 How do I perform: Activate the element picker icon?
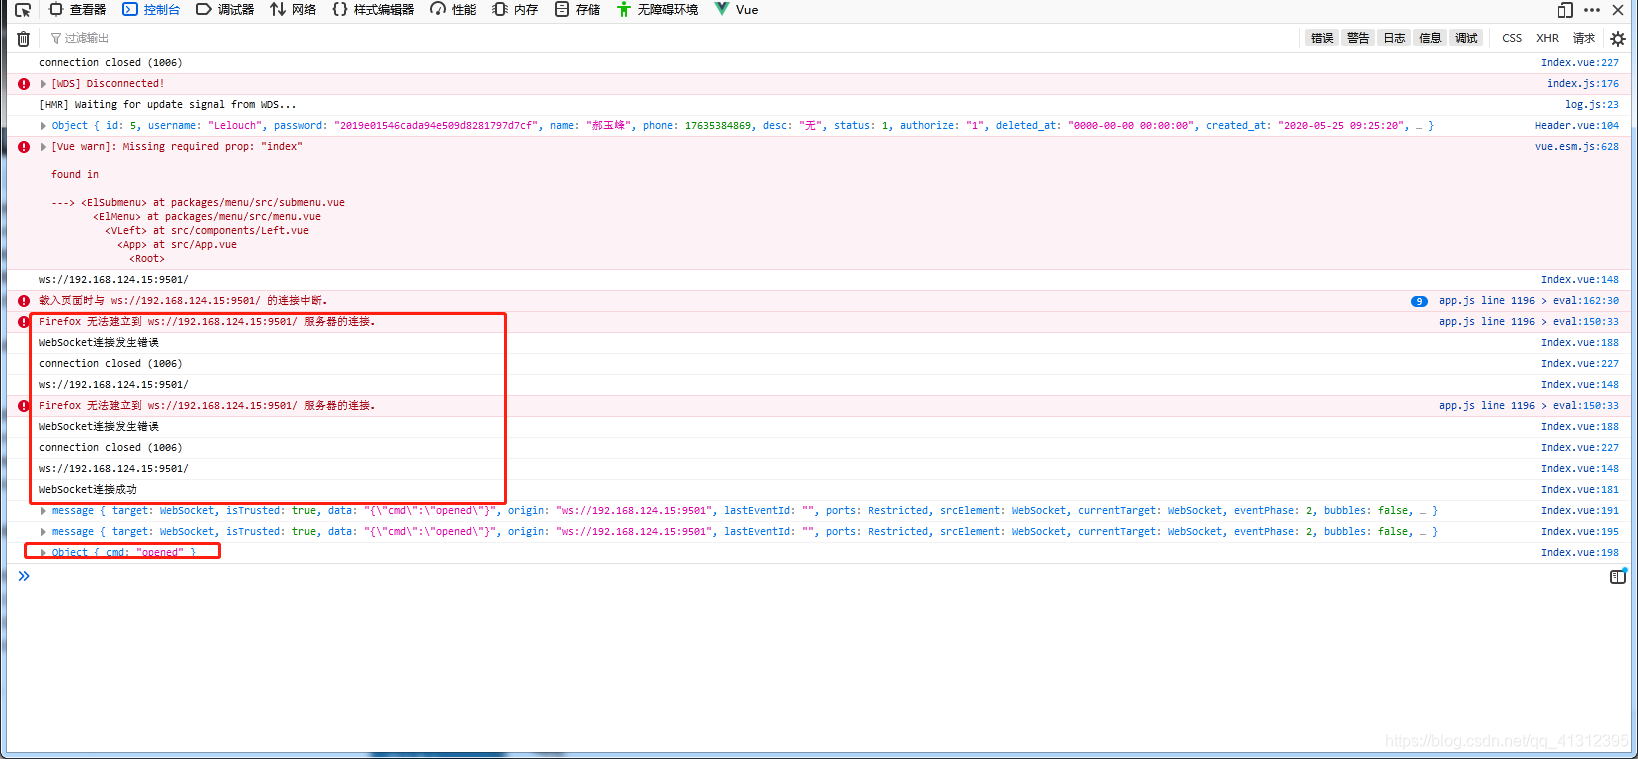pyautogui.click(x=23, y=10)
